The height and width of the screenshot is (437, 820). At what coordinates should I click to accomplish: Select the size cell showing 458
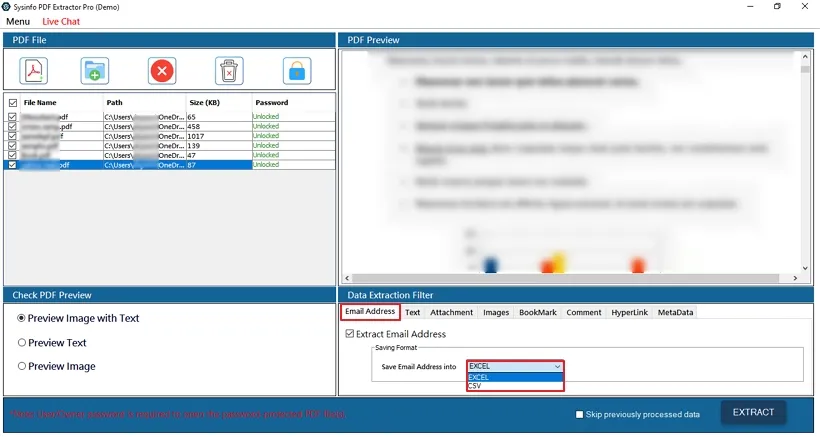tap(219, 126)
